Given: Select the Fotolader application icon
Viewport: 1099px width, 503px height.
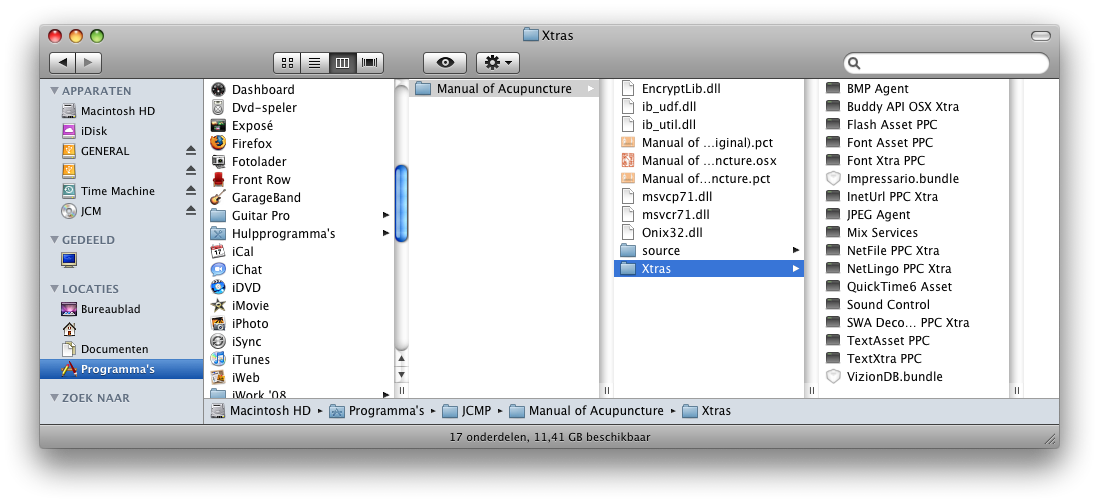Looking at the screenshot, I should (219, 161).
